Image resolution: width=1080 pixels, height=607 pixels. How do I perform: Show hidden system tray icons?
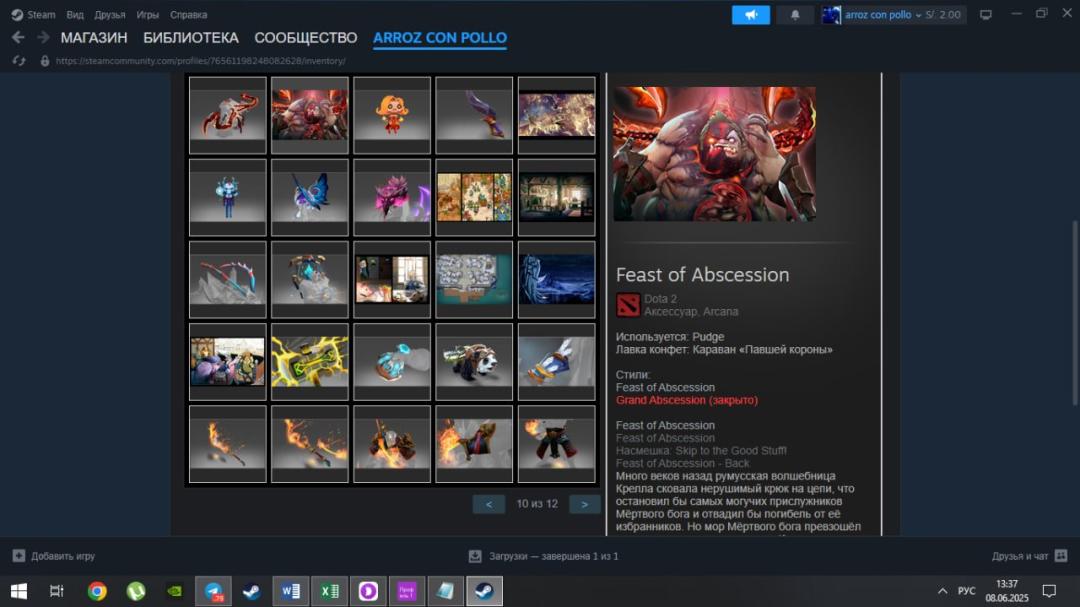tap(942, 591)
